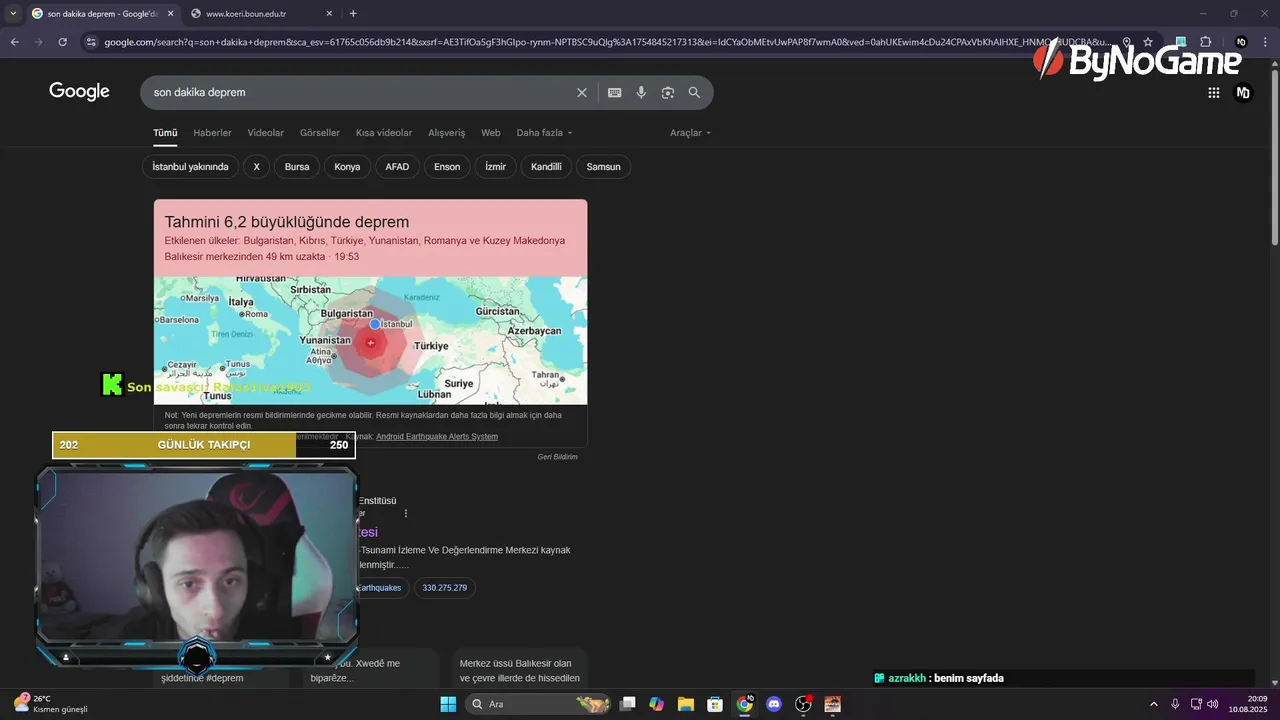Viewport: 1280px width, 720px height.
Task: Filter by İstanbul yakınında chip
Action: (x=190, y=167)
